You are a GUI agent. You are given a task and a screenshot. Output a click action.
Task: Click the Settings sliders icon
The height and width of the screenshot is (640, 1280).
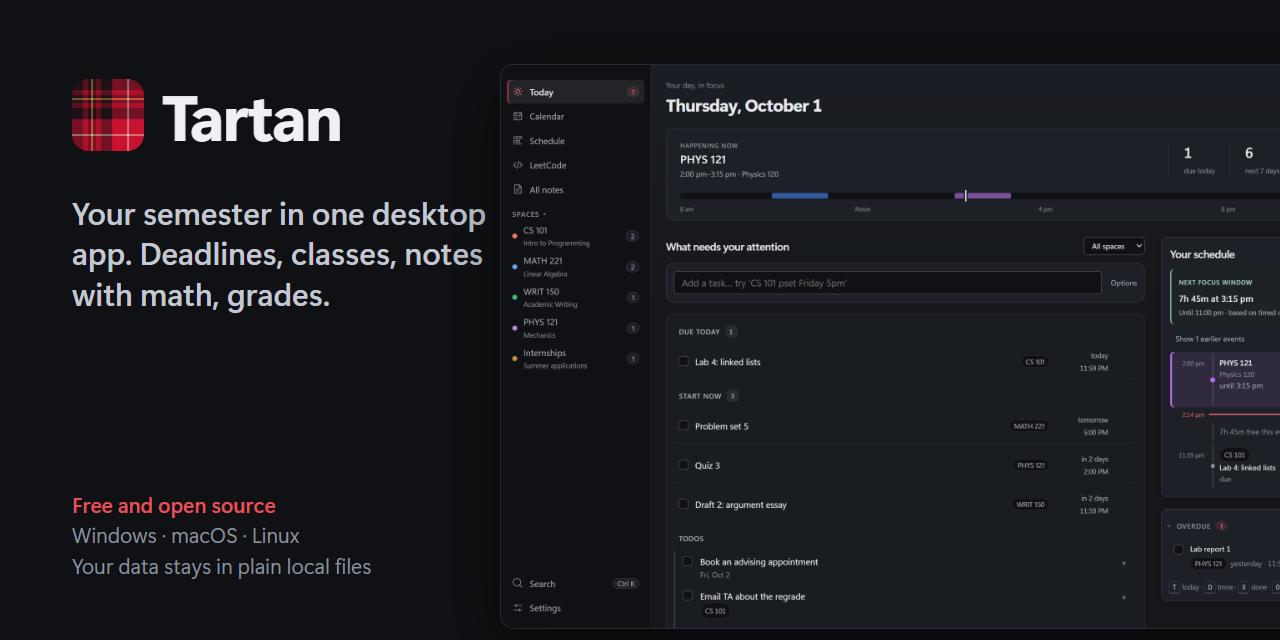point(517,608)
